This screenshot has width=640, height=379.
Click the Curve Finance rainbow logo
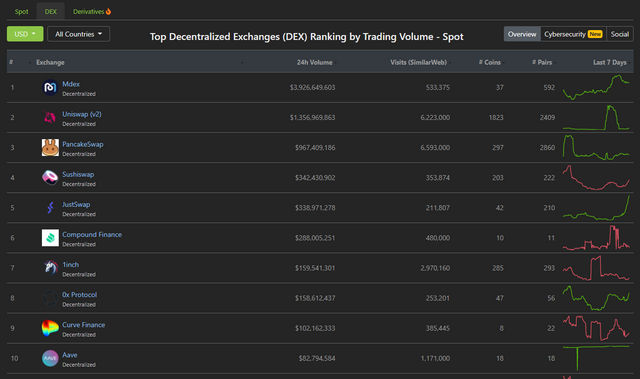50,328
